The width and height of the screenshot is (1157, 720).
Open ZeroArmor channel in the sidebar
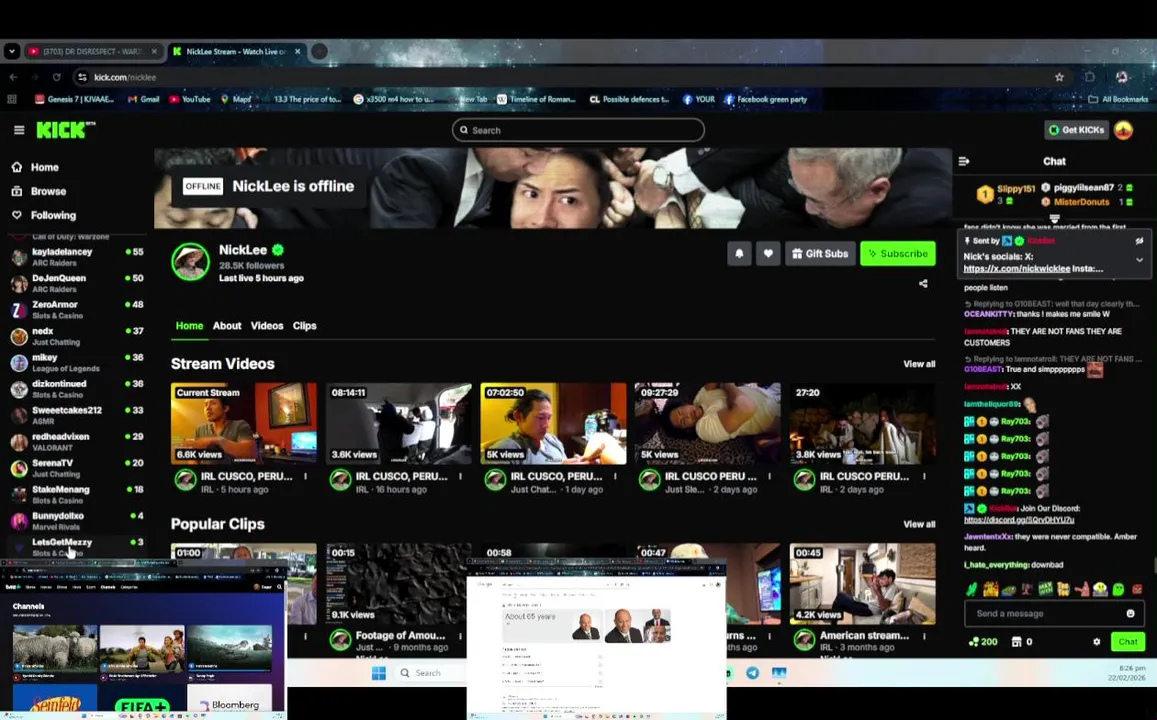tap(77, 309)
